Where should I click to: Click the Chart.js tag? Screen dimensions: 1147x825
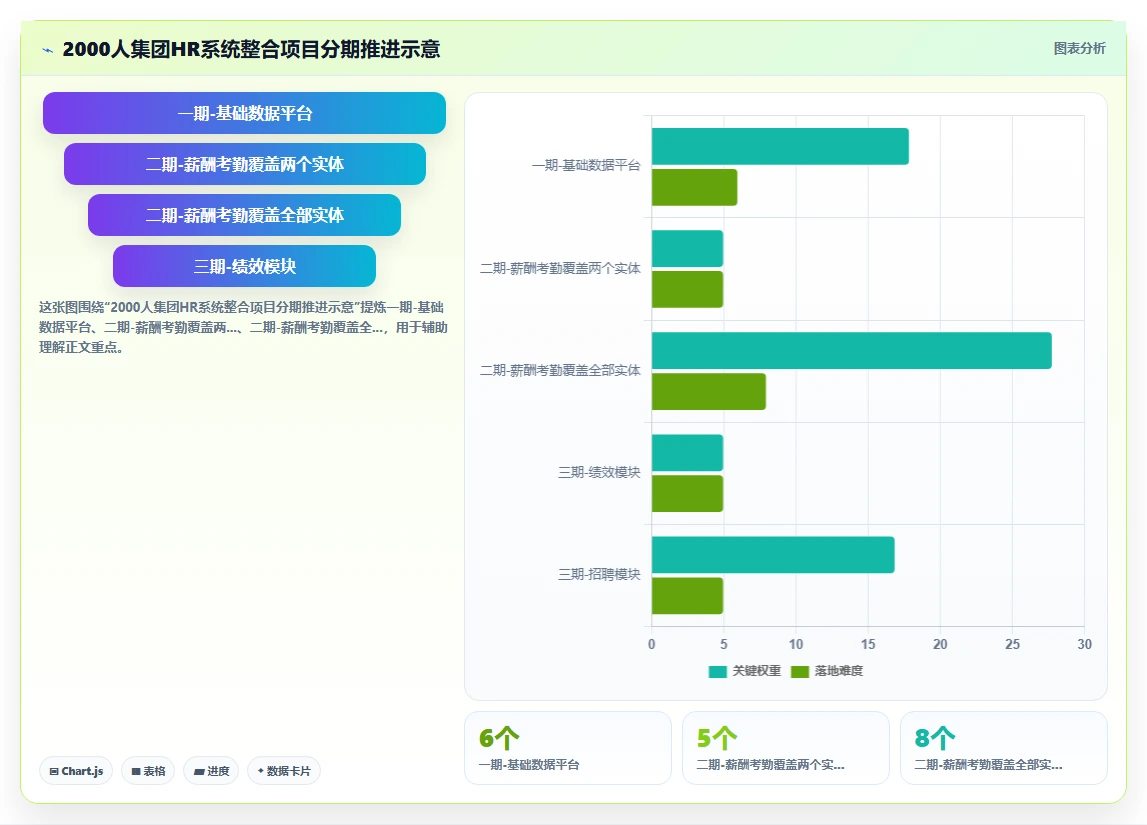click(76, 771)
